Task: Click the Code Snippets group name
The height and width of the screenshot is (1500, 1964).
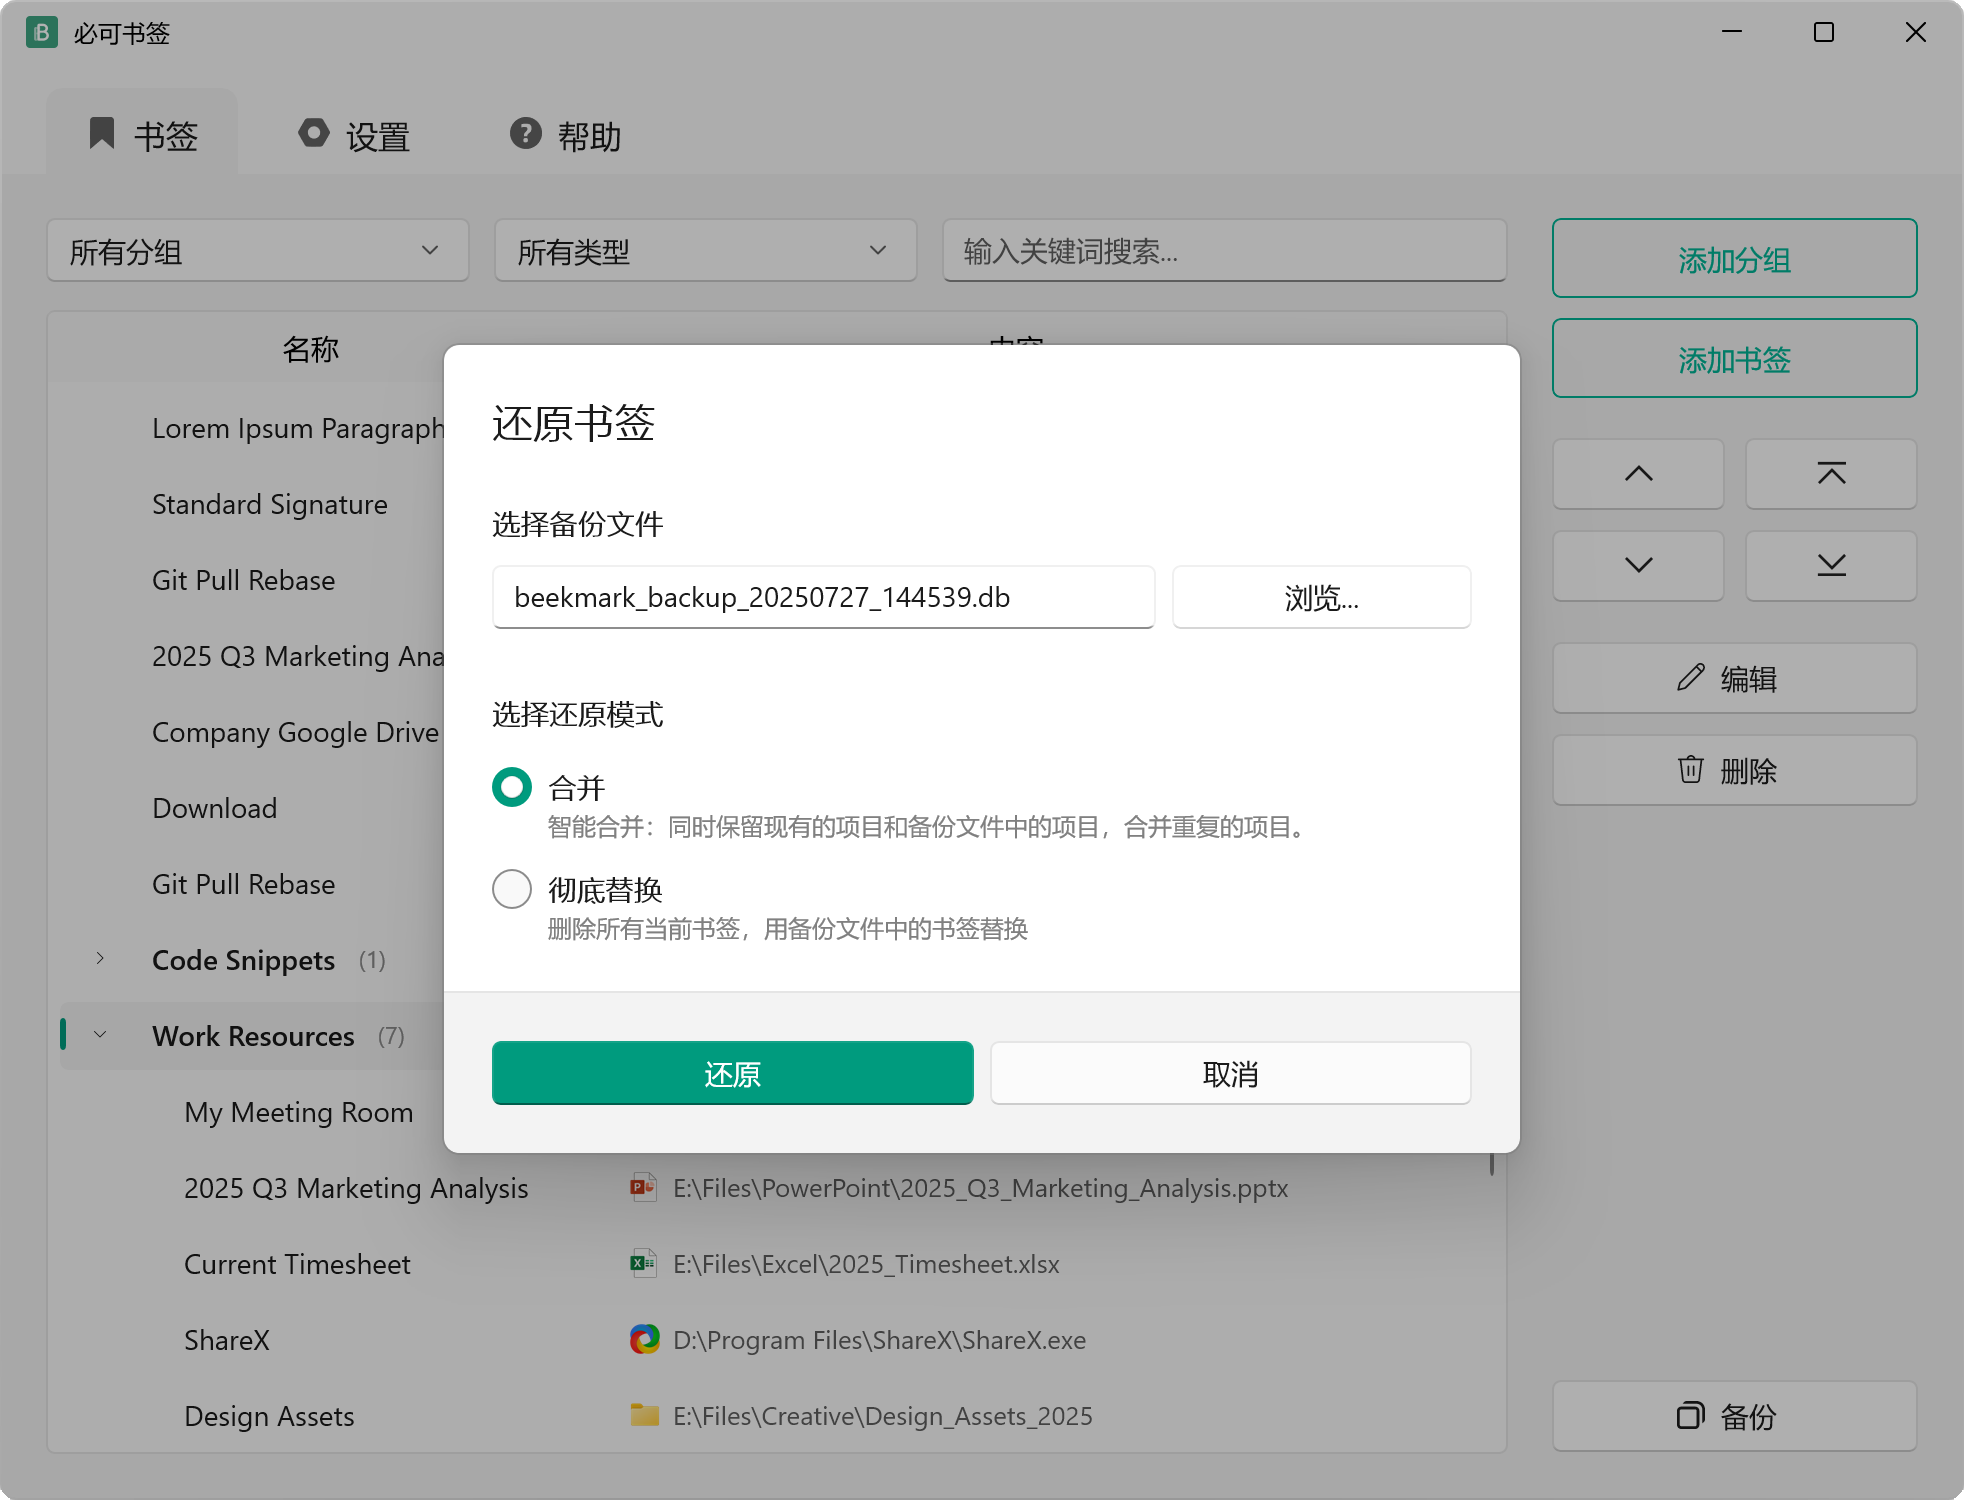Action: (243, 960)
